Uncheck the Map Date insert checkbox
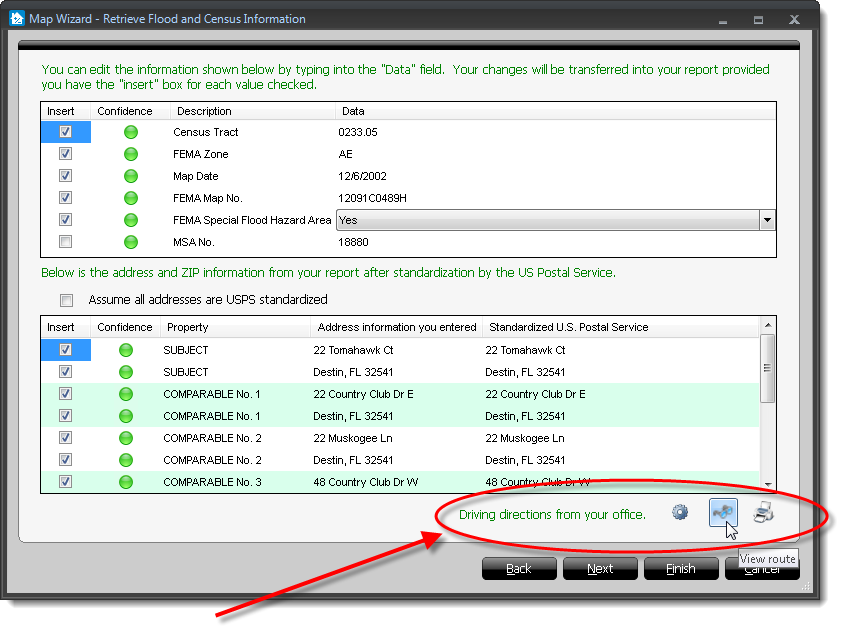The height and width of the screenshot is (627, 843). point(66,176)
